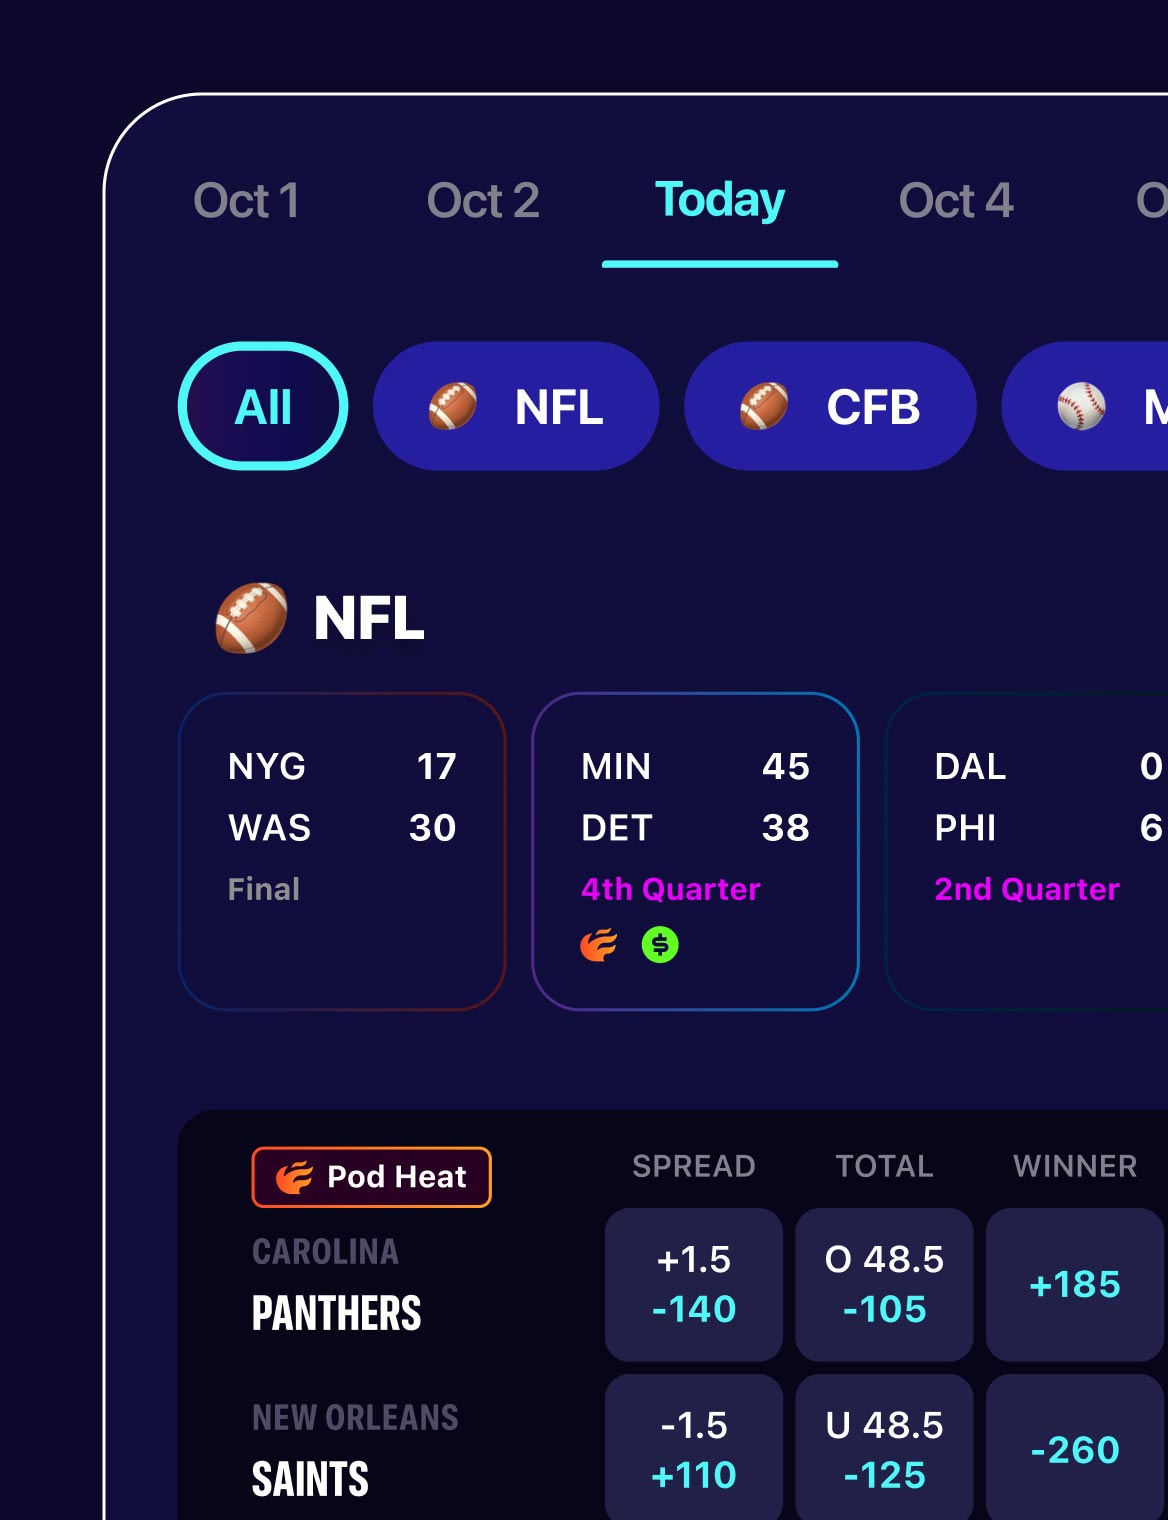1168x1520 pixels.
Task: Click the fire icon on the MIN-DET game card
Action: 599,943
